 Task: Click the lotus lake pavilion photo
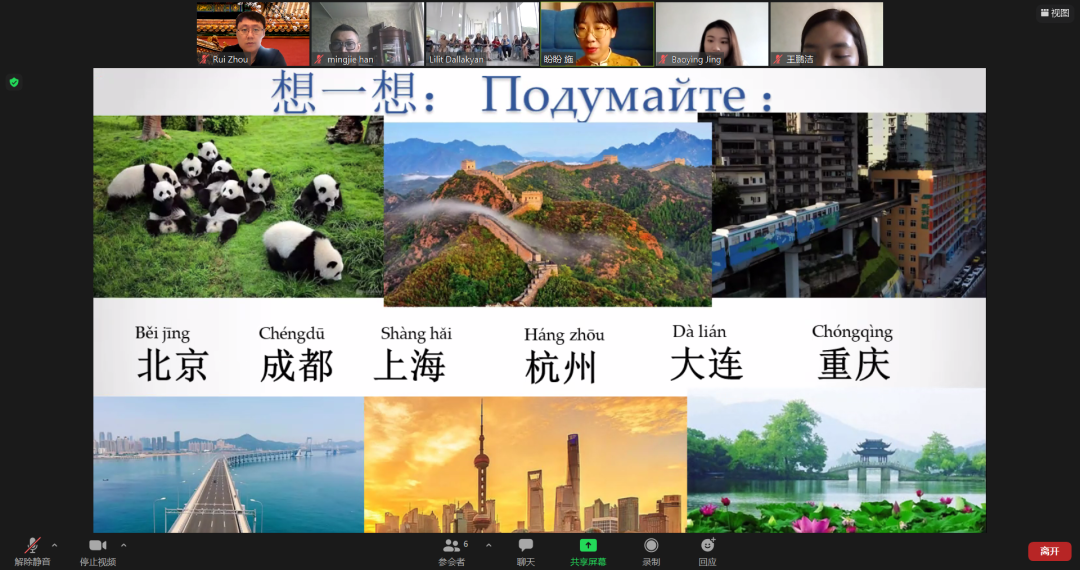(836, 461)
